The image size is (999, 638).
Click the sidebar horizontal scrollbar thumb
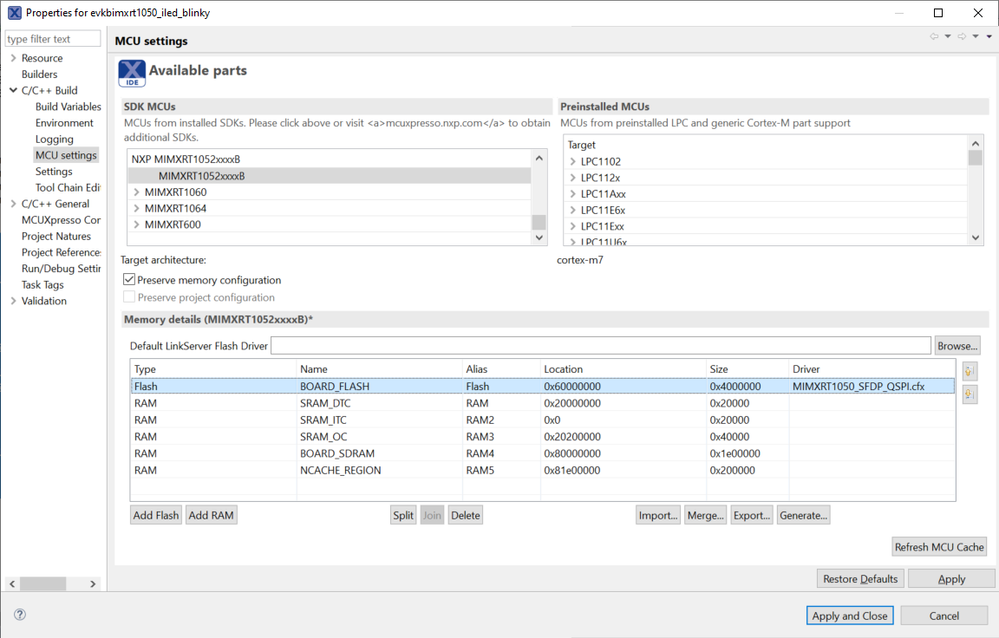tap(43, 583)
